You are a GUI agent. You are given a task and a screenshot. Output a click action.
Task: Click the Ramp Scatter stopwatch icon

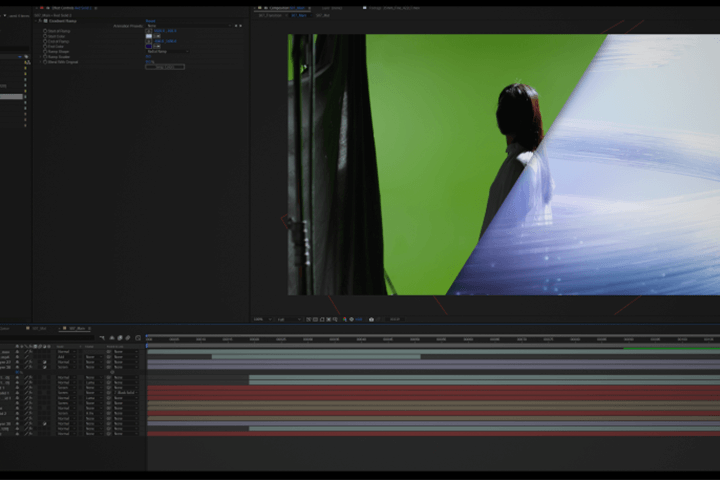(46, 56)
